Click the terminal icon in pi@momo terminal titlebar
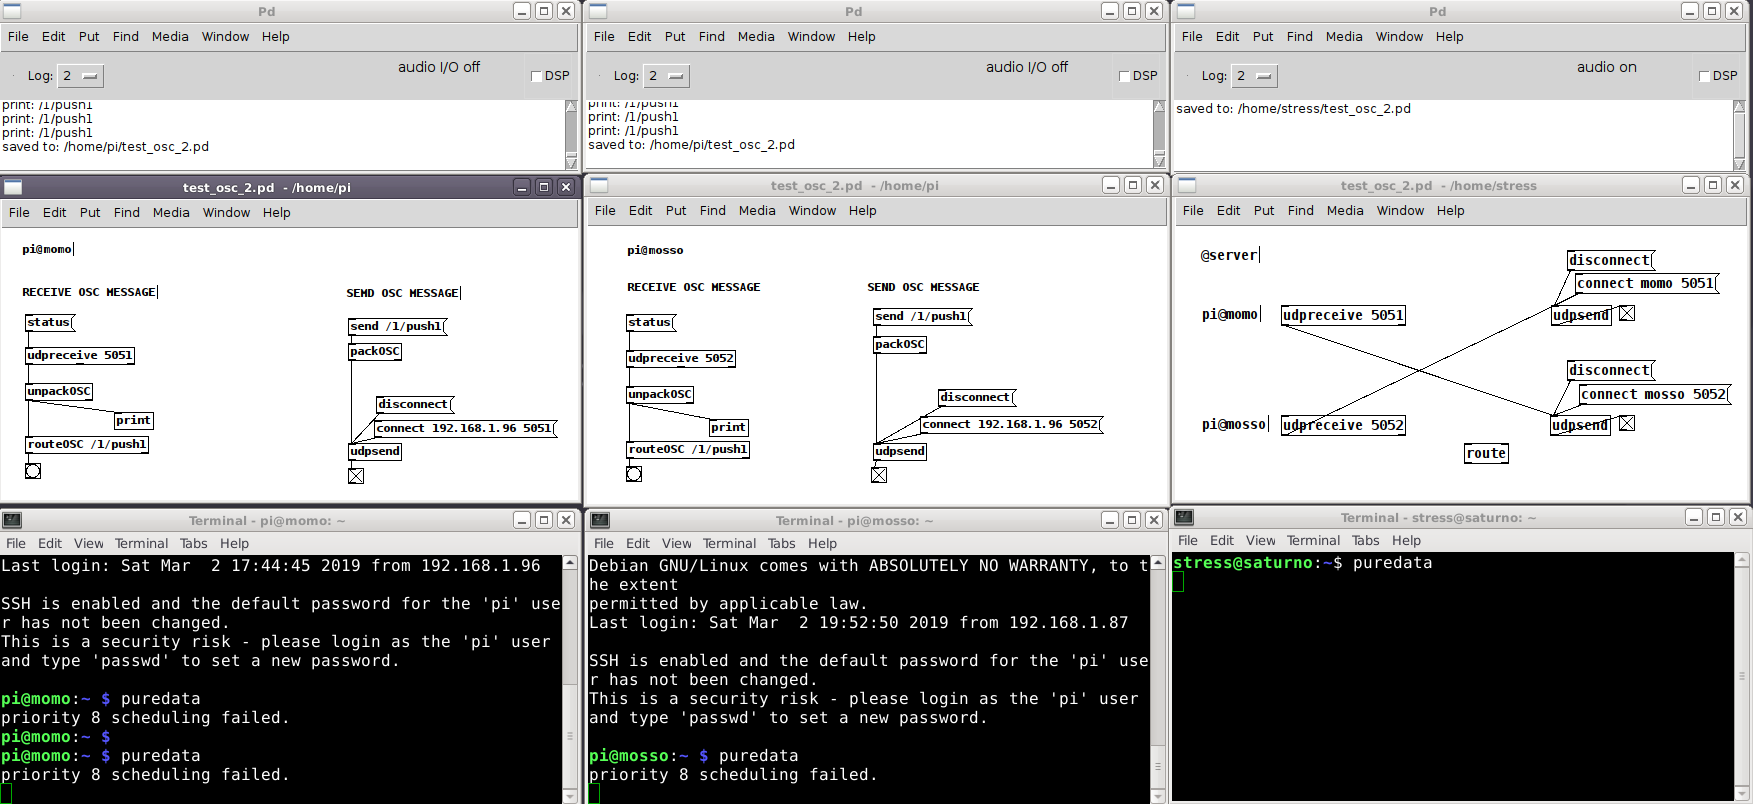Image resolution: width=1753 pixels, height=804 pixels. point(12,520)
